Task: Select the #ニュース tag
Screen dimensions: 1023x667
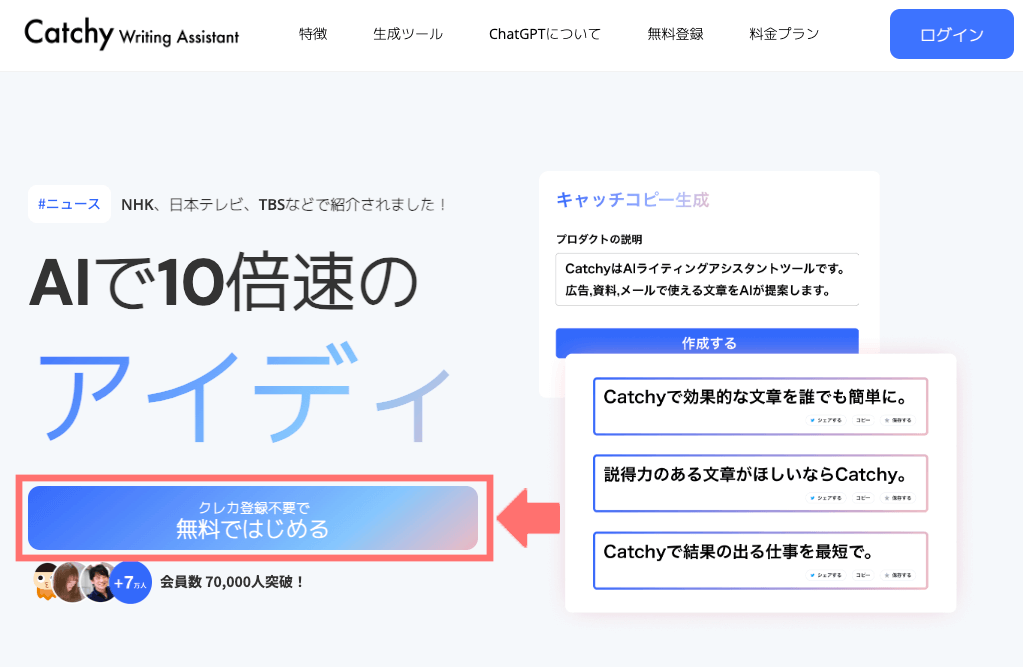Action: coord(69,204)
